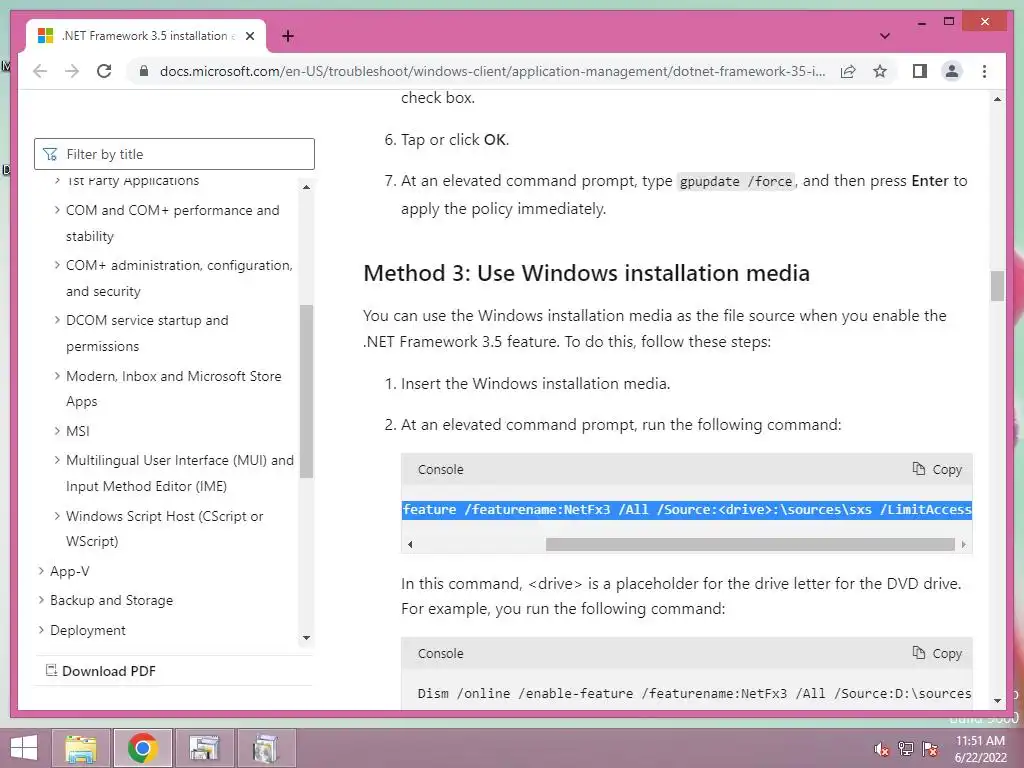Reload the docs.microsoft.com page

click(x=104, y=71)
